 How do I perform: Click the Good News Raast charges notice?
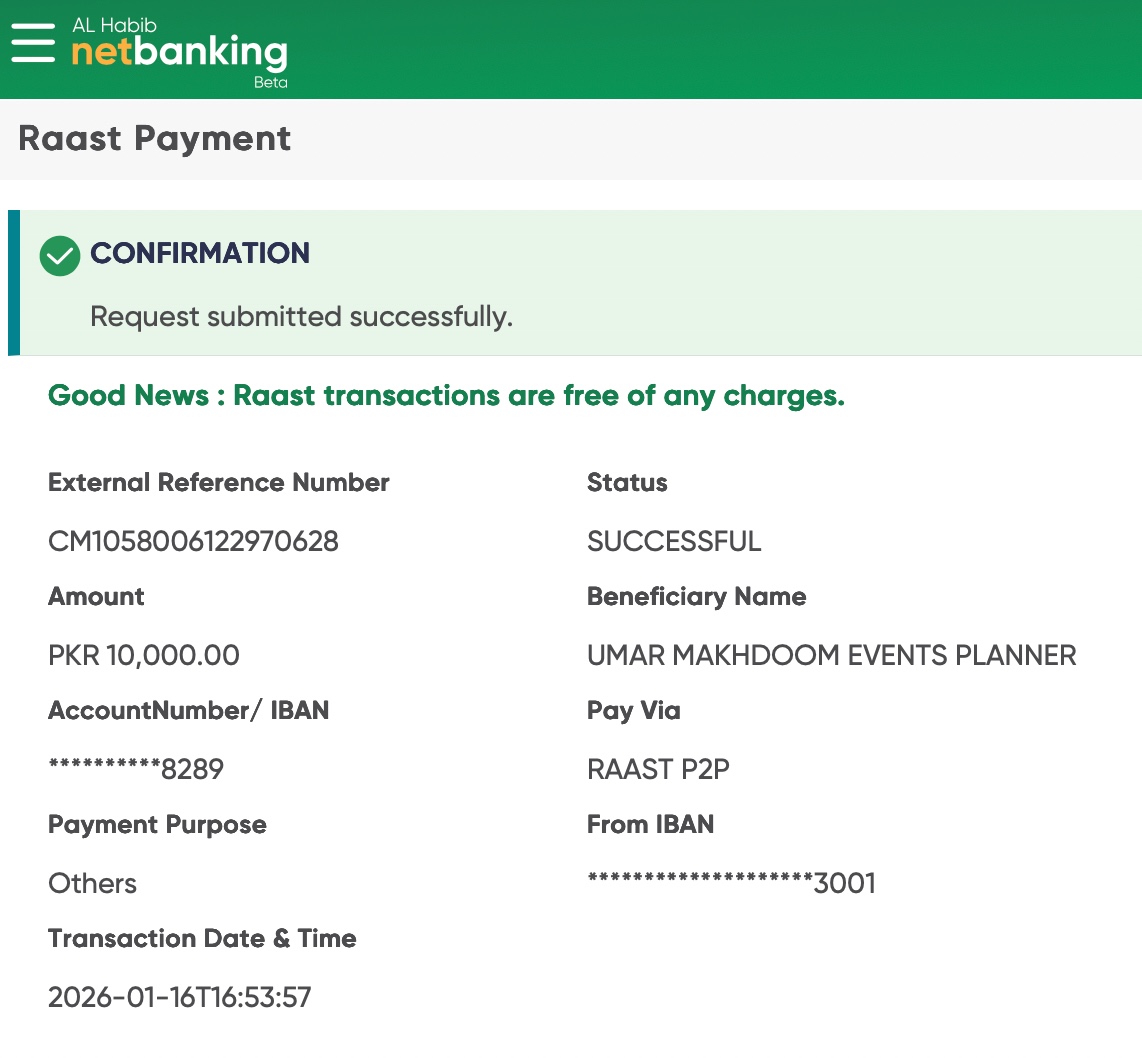pos(446,396)
